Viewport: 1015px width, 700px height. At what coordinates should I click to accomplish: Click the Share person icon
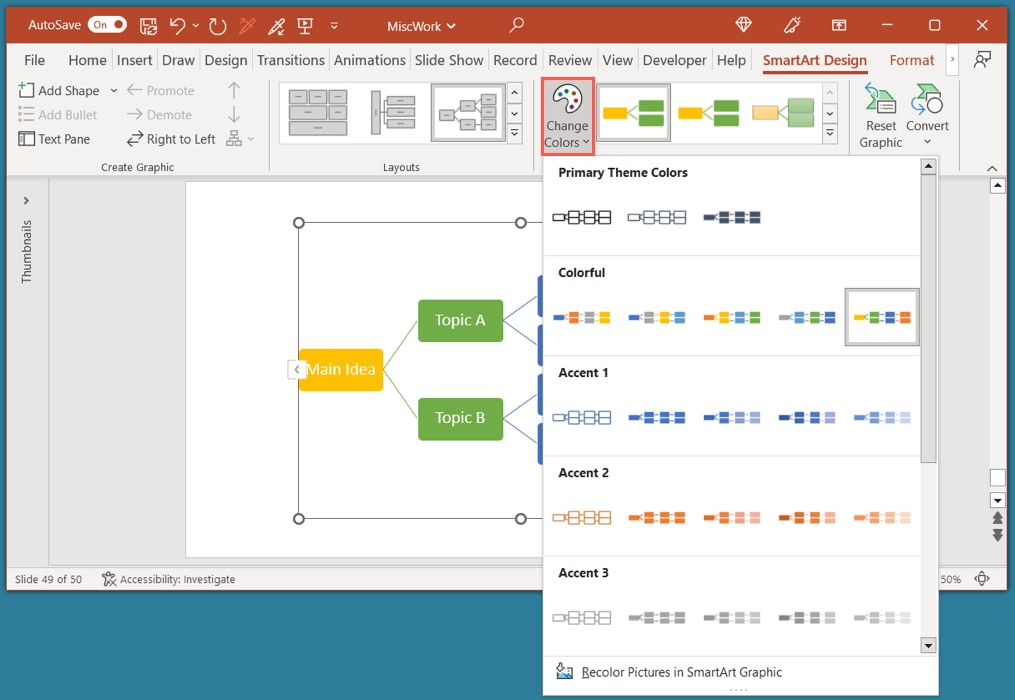coord(982,60)
